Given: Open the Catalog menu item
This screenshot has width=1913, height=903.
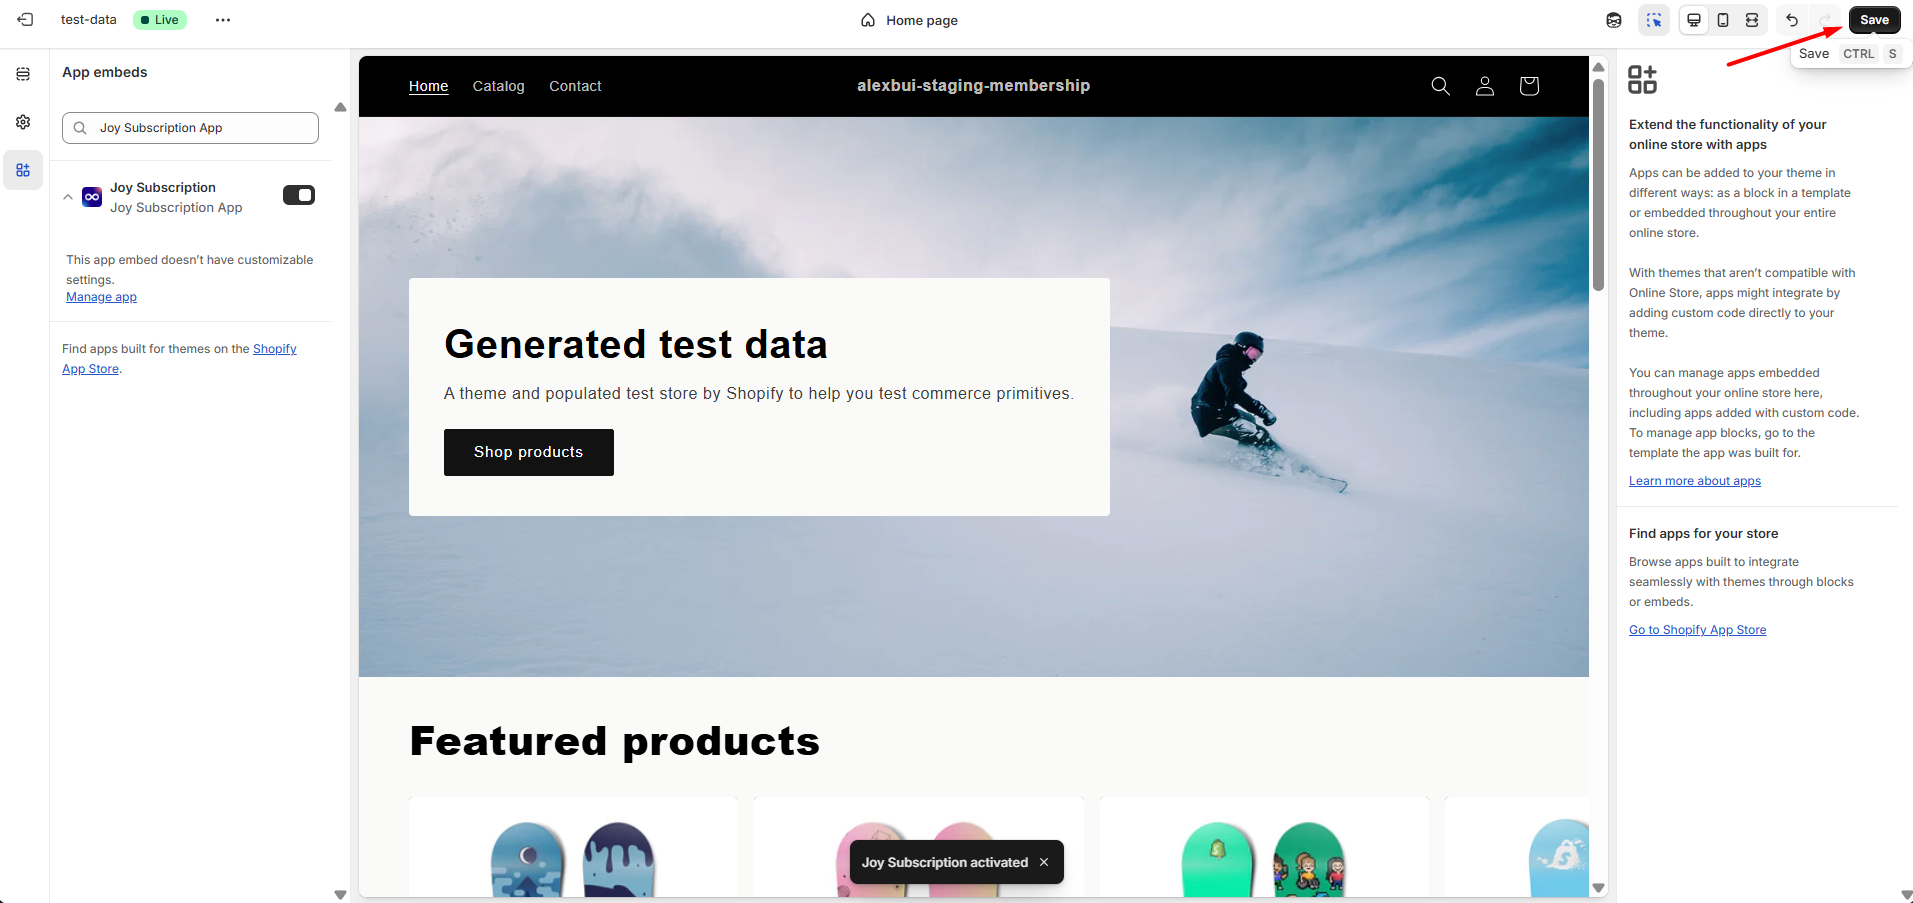Looking at the screenshot, I should pyautogui.click(x=498, y=86).
